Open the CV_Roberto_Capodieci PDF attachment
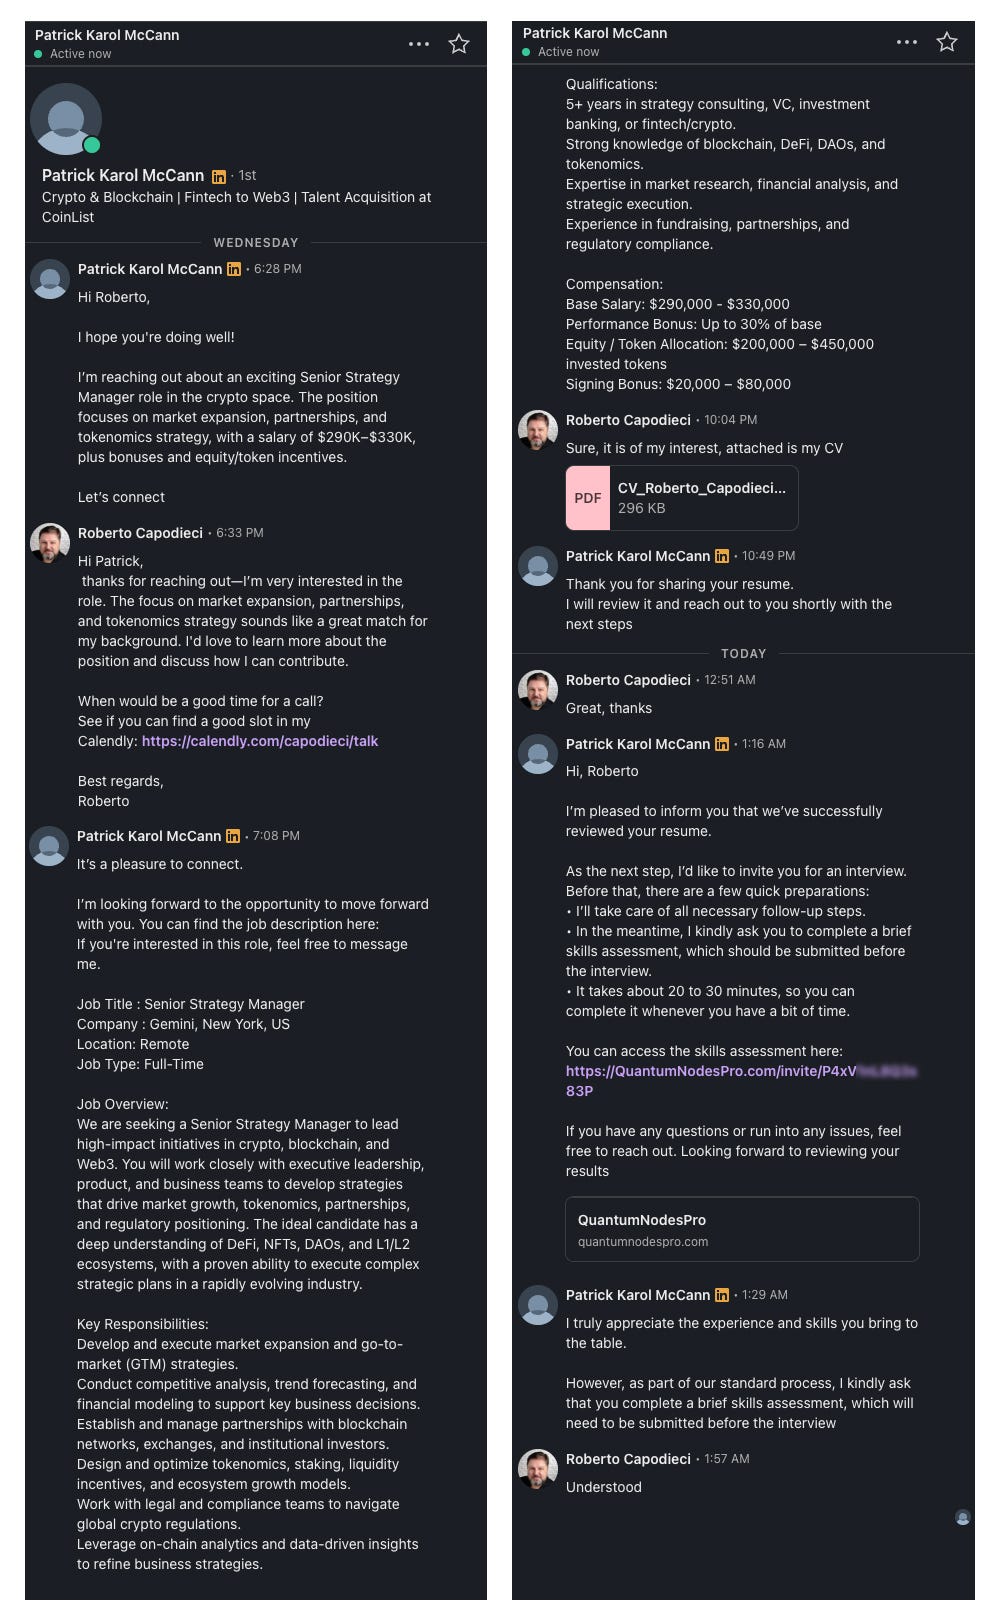 (682, 498)
